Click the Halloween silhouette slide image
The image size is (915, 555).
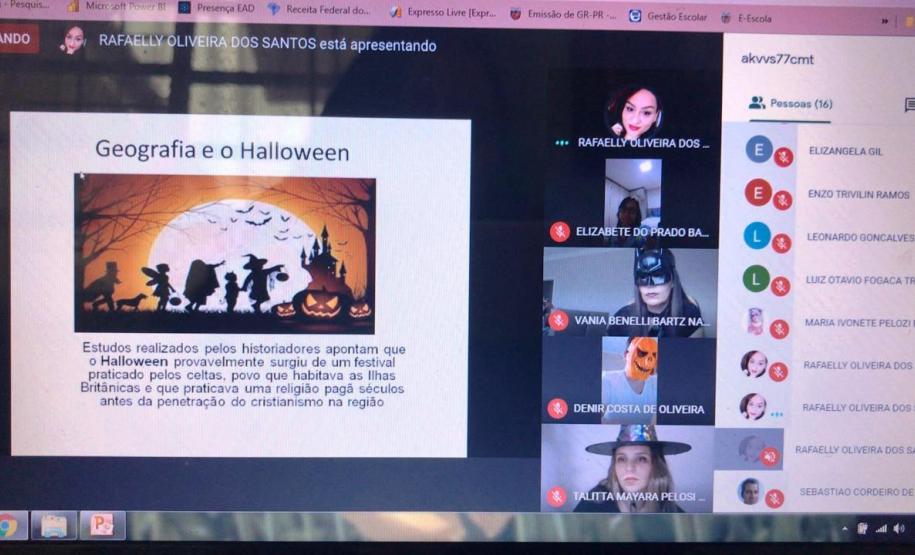225,254
